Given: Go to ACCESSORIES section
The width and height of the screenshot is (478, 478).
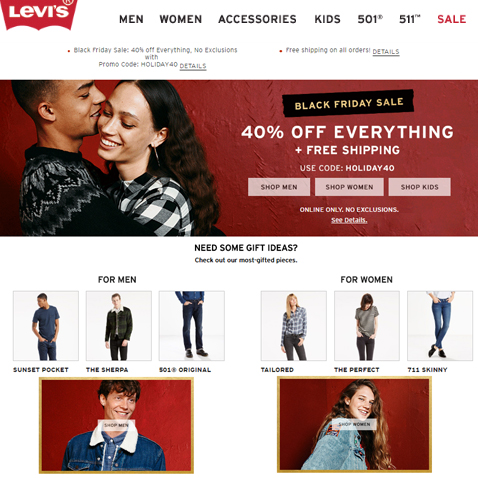Looking at the screenshot, I should point(257,19).
